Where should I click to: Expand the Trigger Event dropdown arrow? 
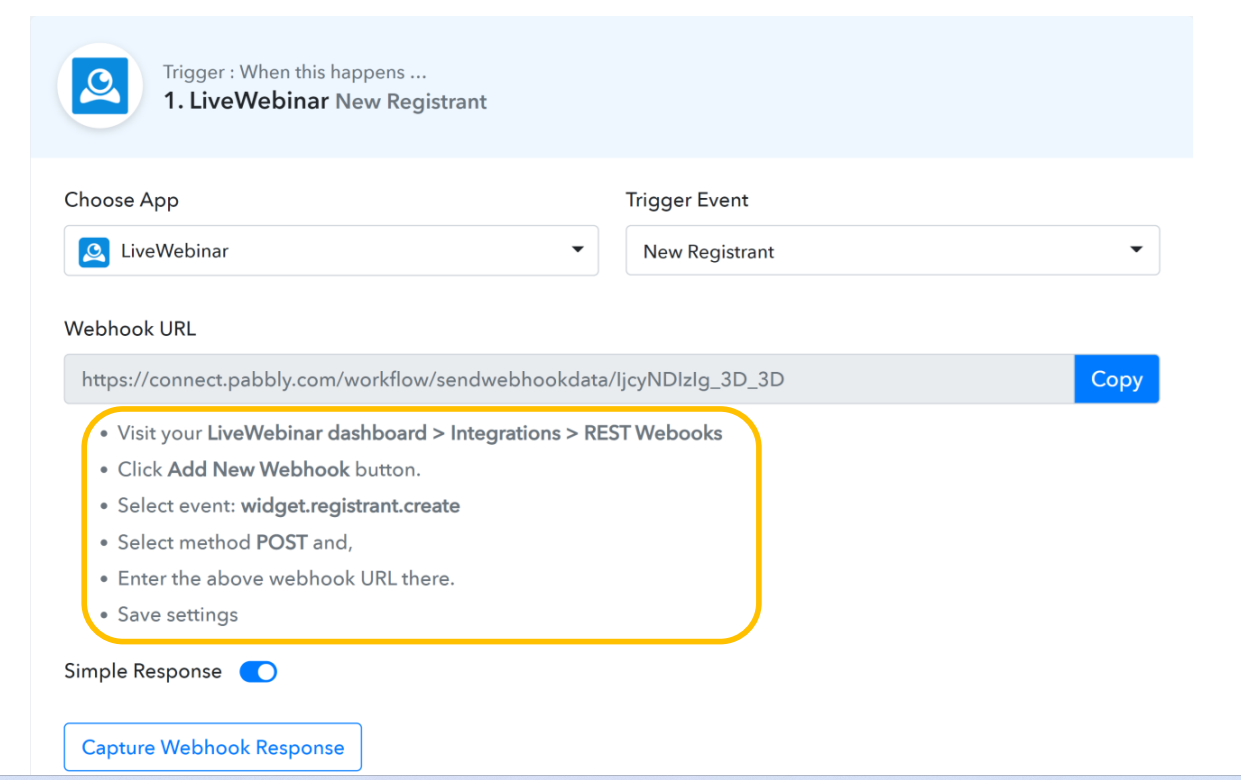pos(1136,250)
